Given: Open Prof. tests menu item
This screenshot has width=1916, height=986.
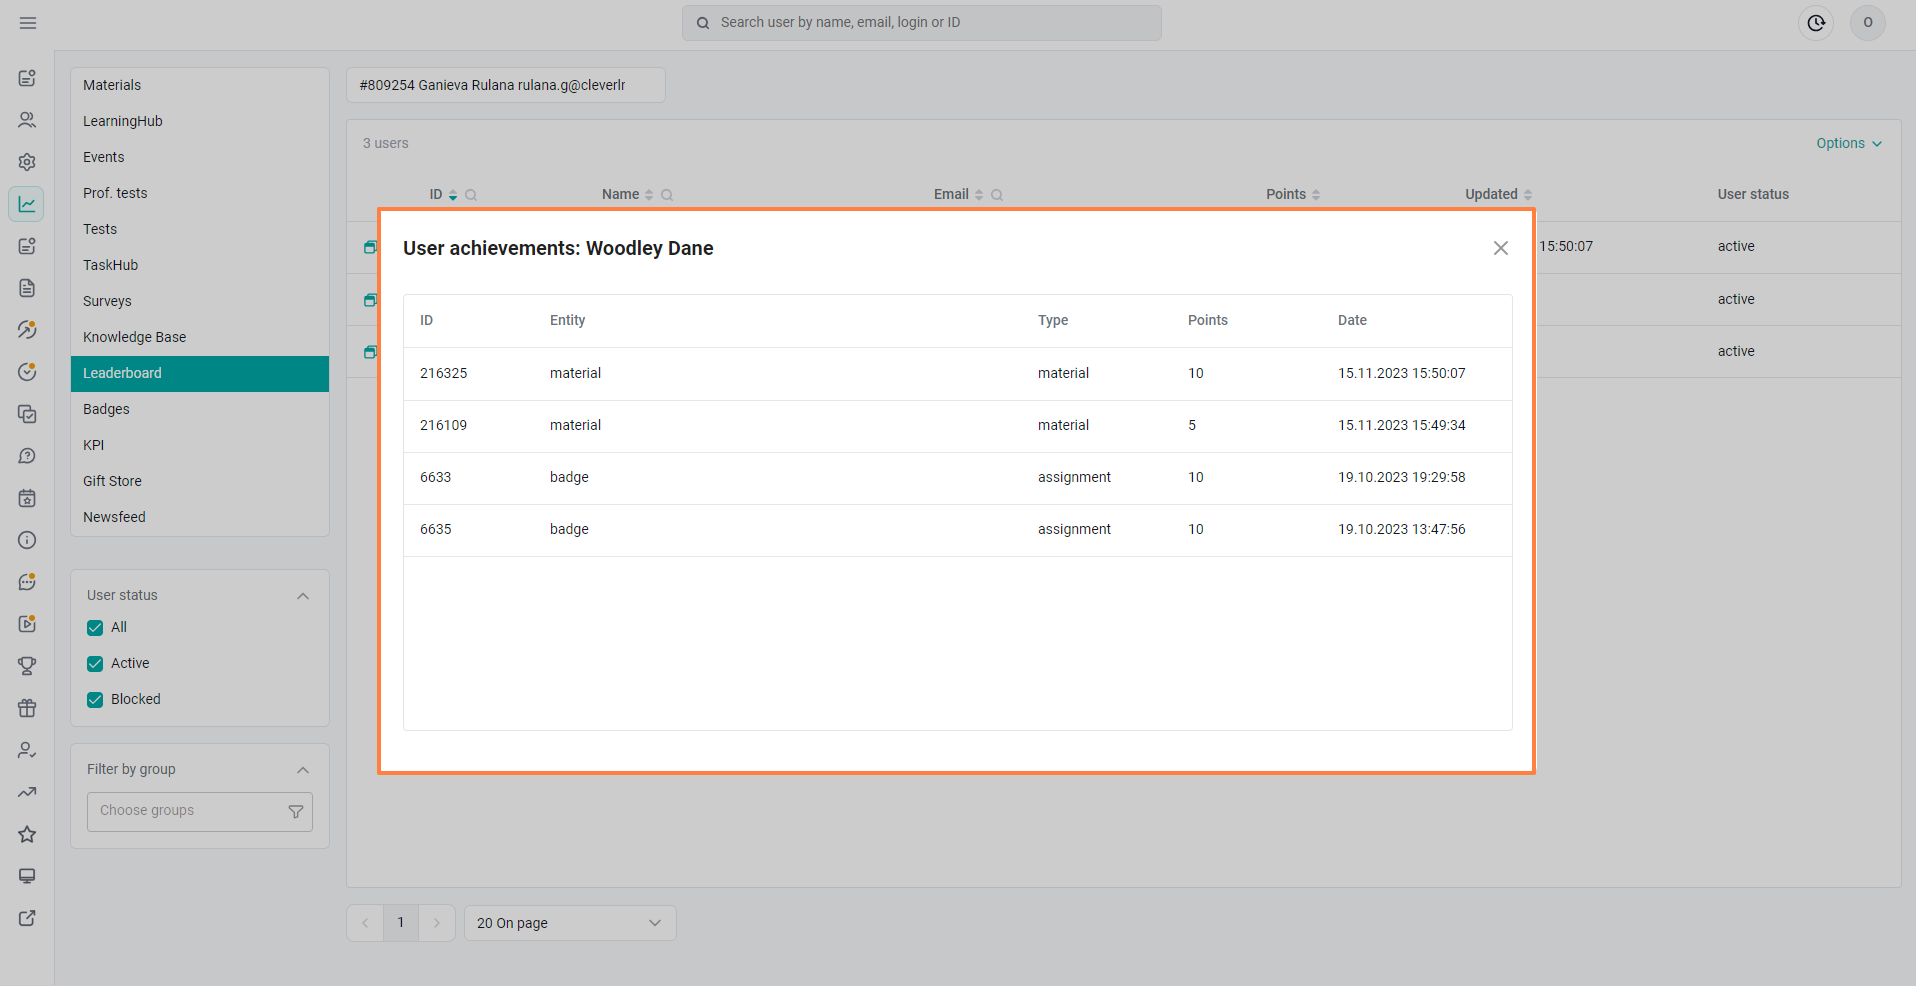Looking at the screenshot, I should click(x=200, y=193).
